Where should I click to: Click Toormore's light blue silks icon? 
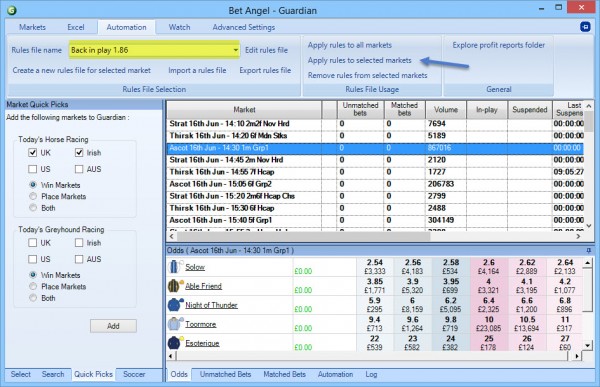point(174,324)
